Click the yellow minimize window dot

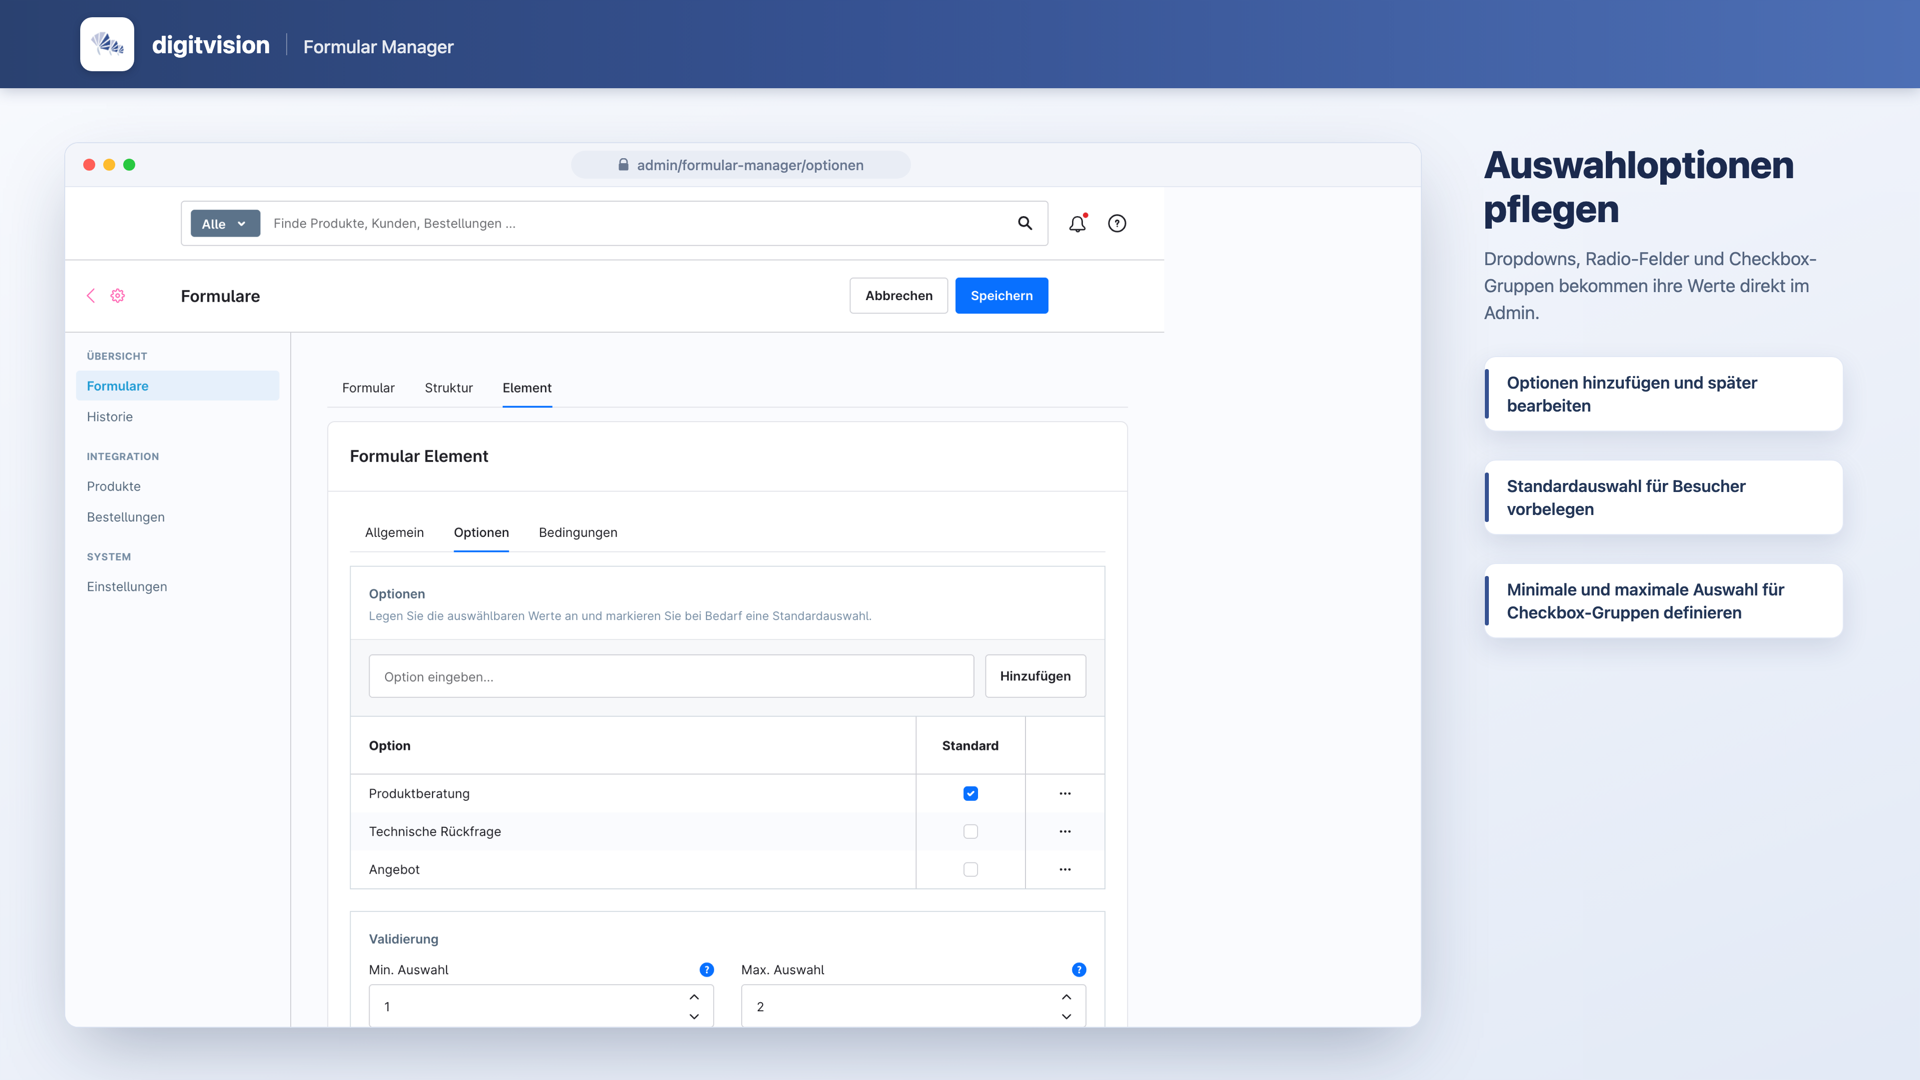click(x=109, y=164)
